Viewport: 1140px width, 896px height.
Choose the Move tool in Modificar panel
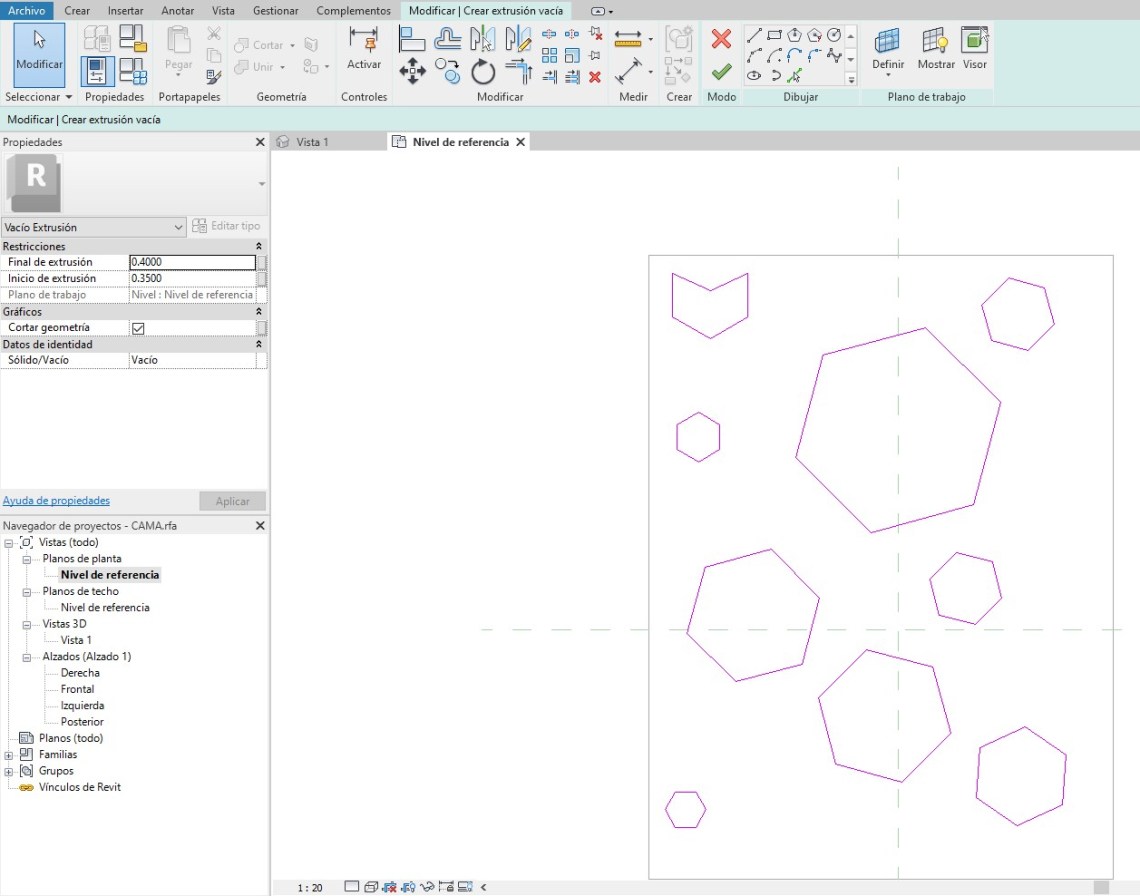[412, 70]
